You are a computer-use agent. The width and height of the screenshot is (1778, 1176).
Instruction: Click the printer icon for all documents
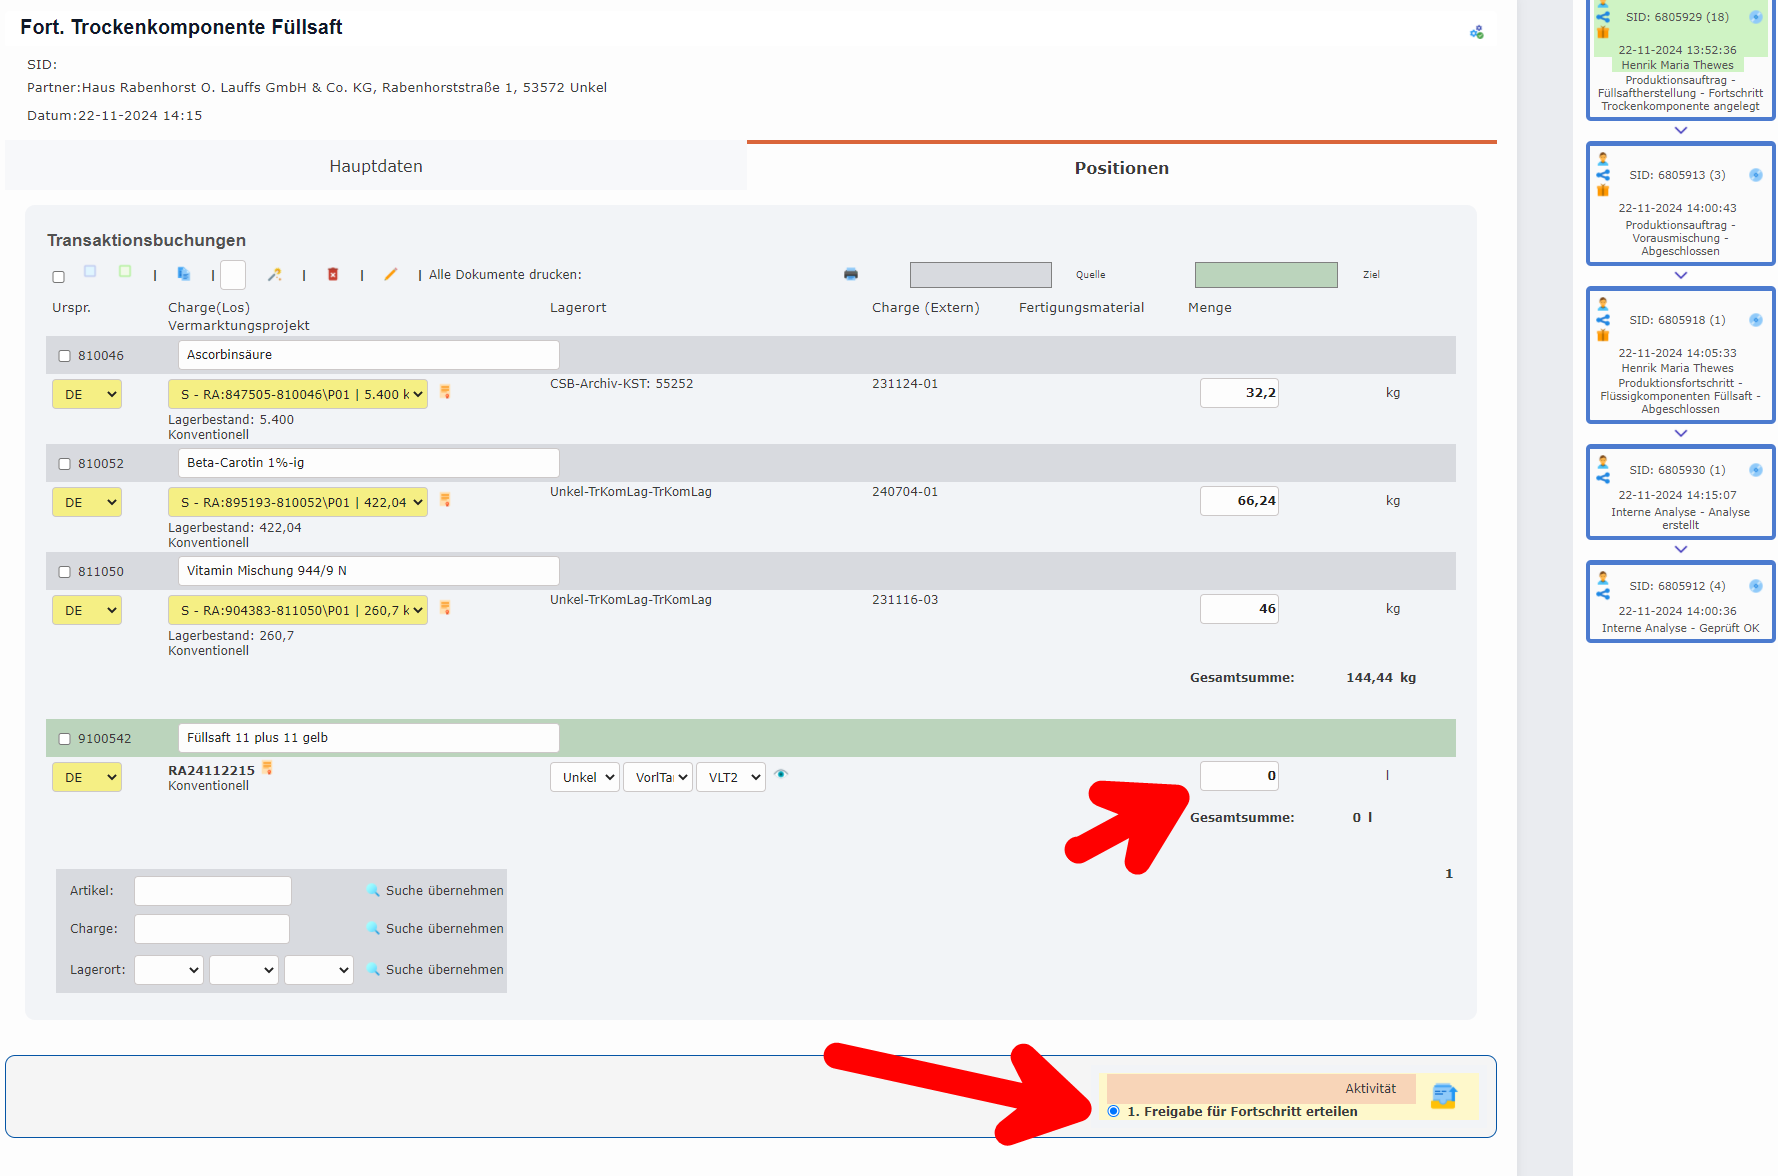pos(851,274)
